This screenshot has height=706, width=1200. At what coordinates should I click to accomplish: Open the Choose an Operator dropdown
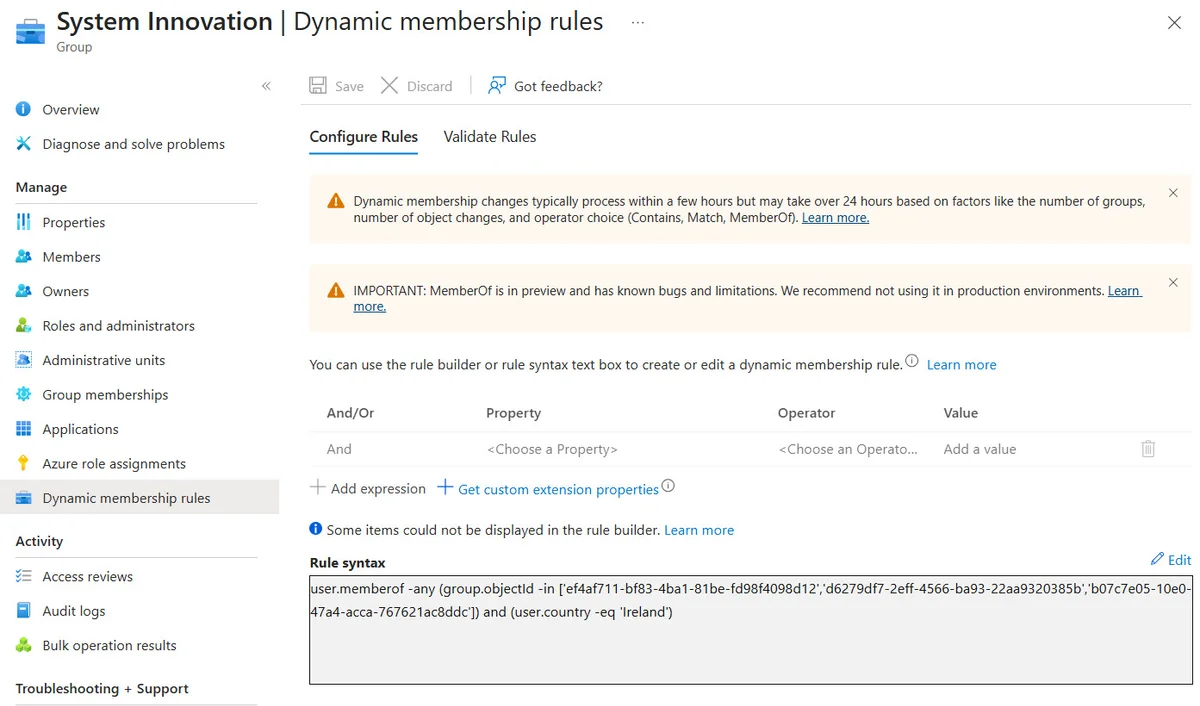tap(849, 449)
